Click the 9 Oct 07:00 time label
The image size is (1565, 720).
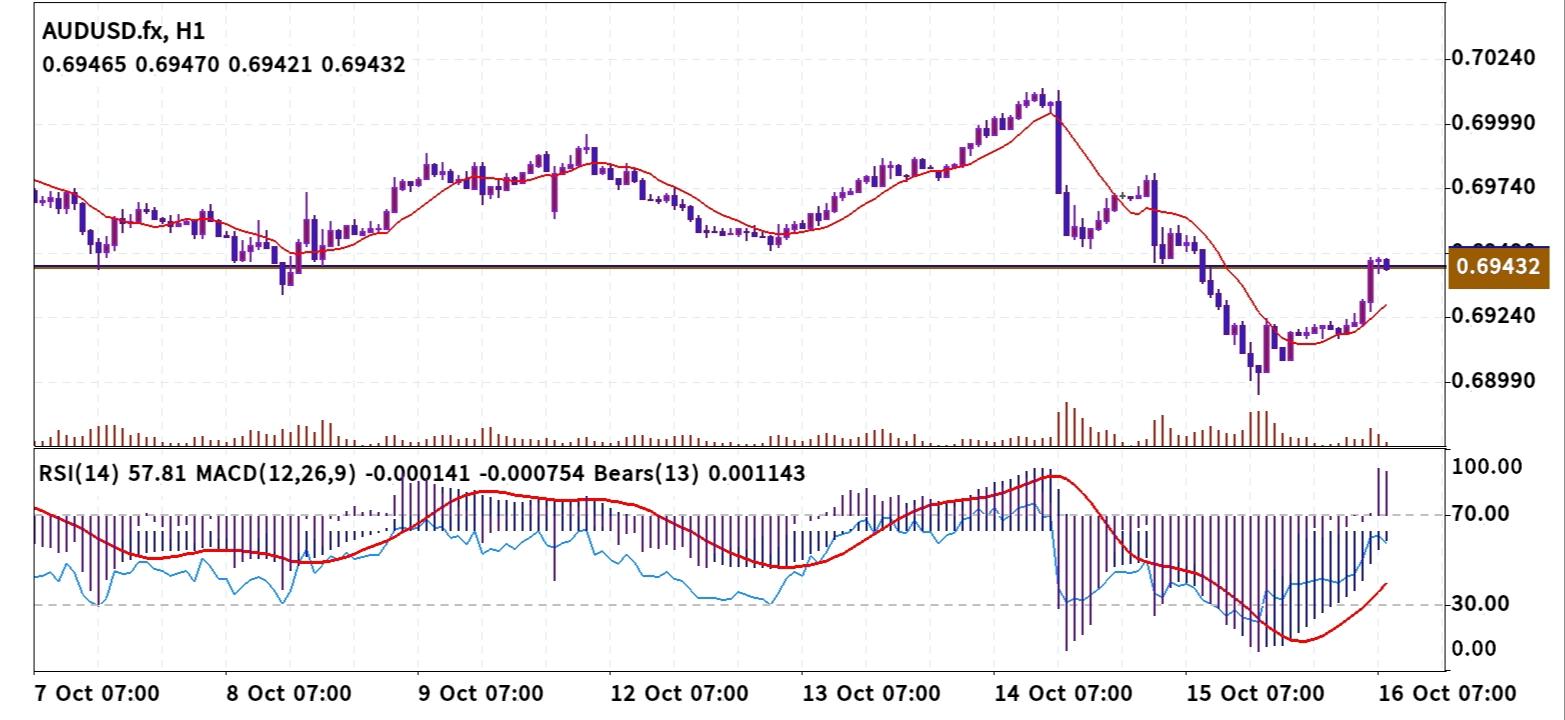click(480, 693)
